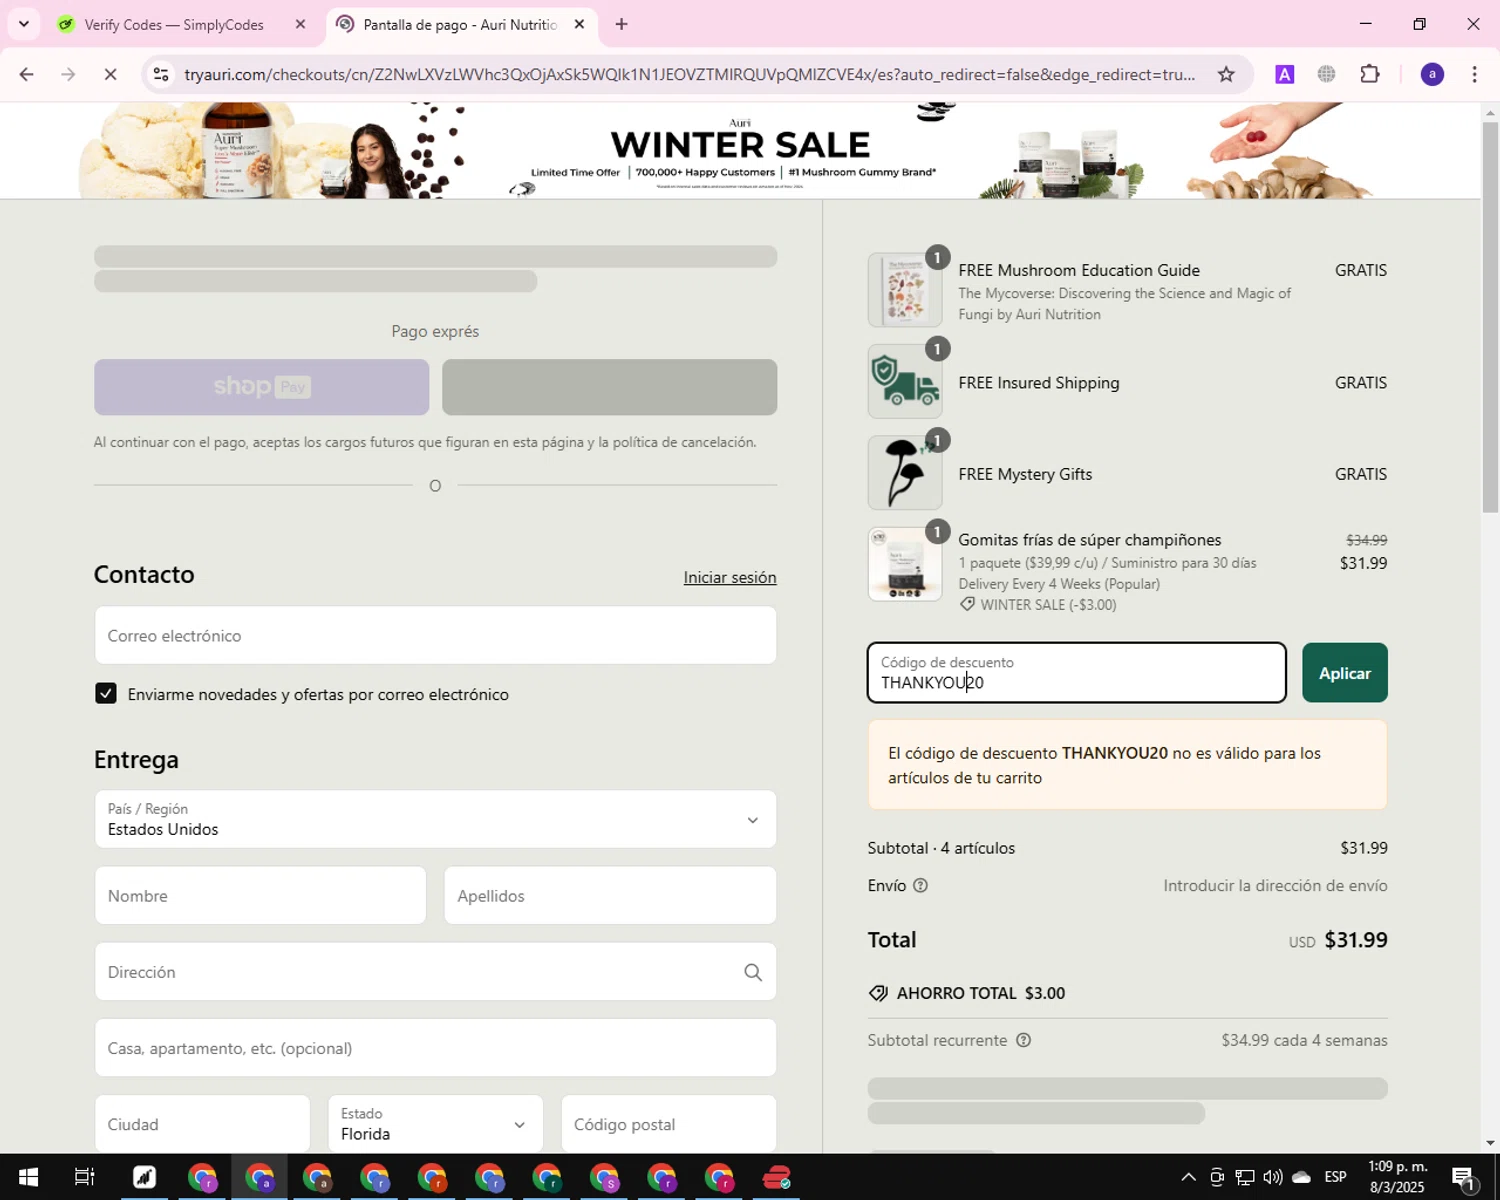Open the Extensions puzzle menu
Viewport: 1500px width, 1200px height.
click(1369, 74)
